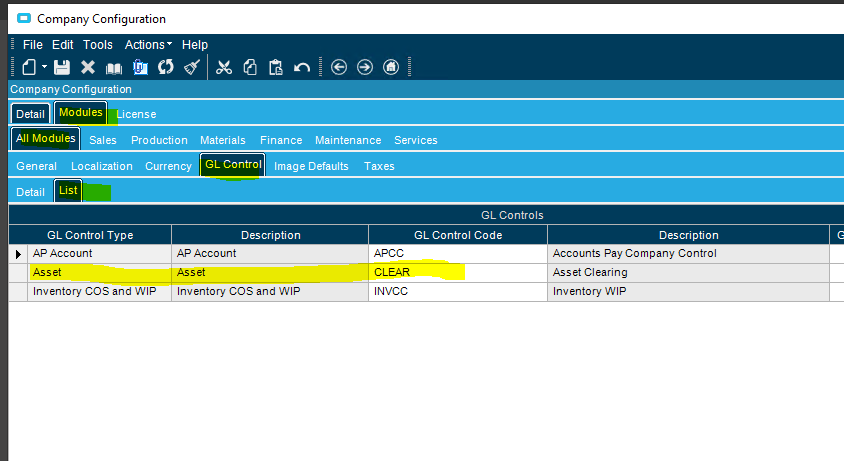Image resolution: width=844 pixels, height=461 pixels.
Task: Click the Paste clipboard icon
Action: pos(276,67)
